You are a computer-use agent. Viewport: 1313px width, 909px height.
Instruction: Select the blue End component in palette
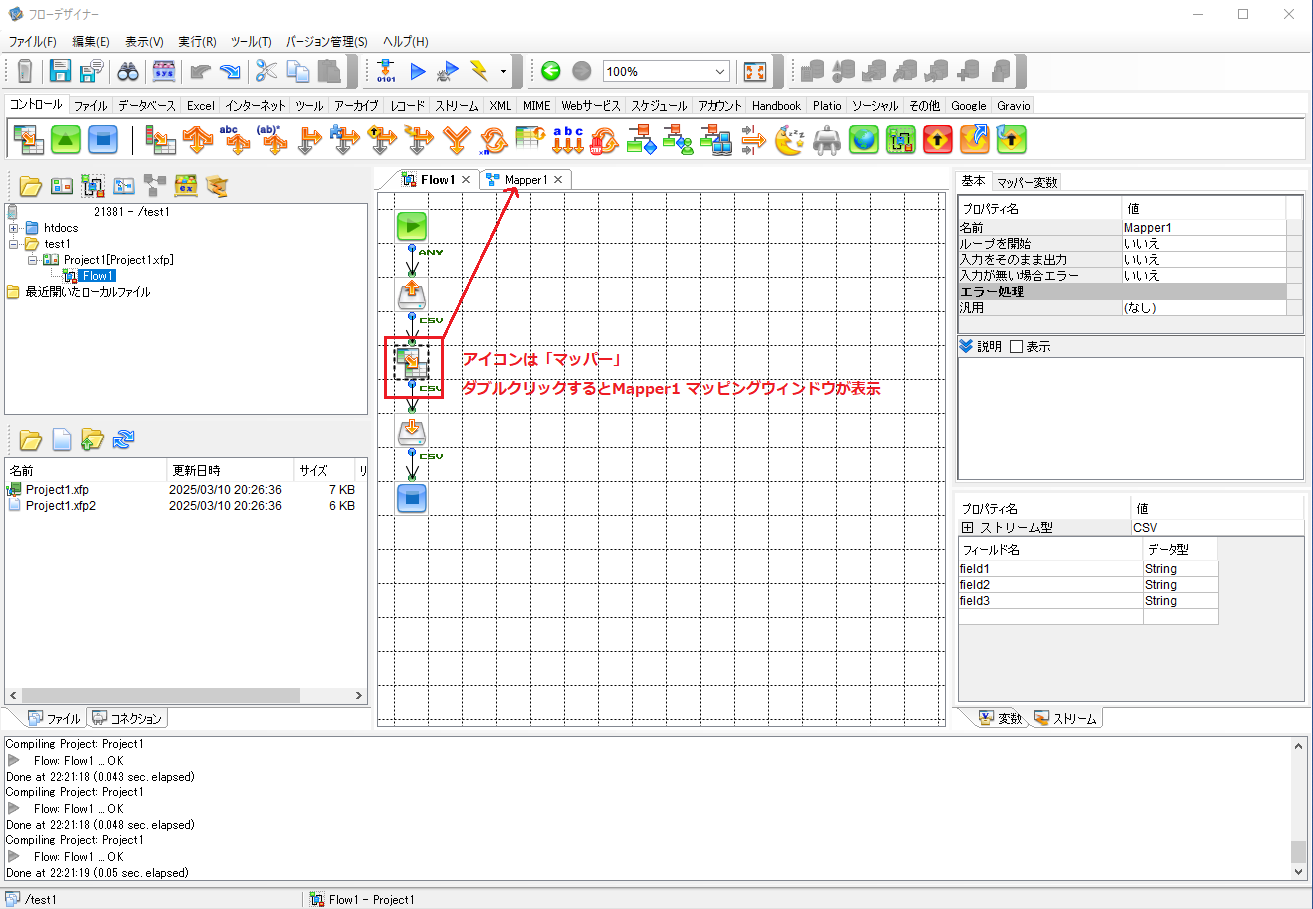coord(103,139)
